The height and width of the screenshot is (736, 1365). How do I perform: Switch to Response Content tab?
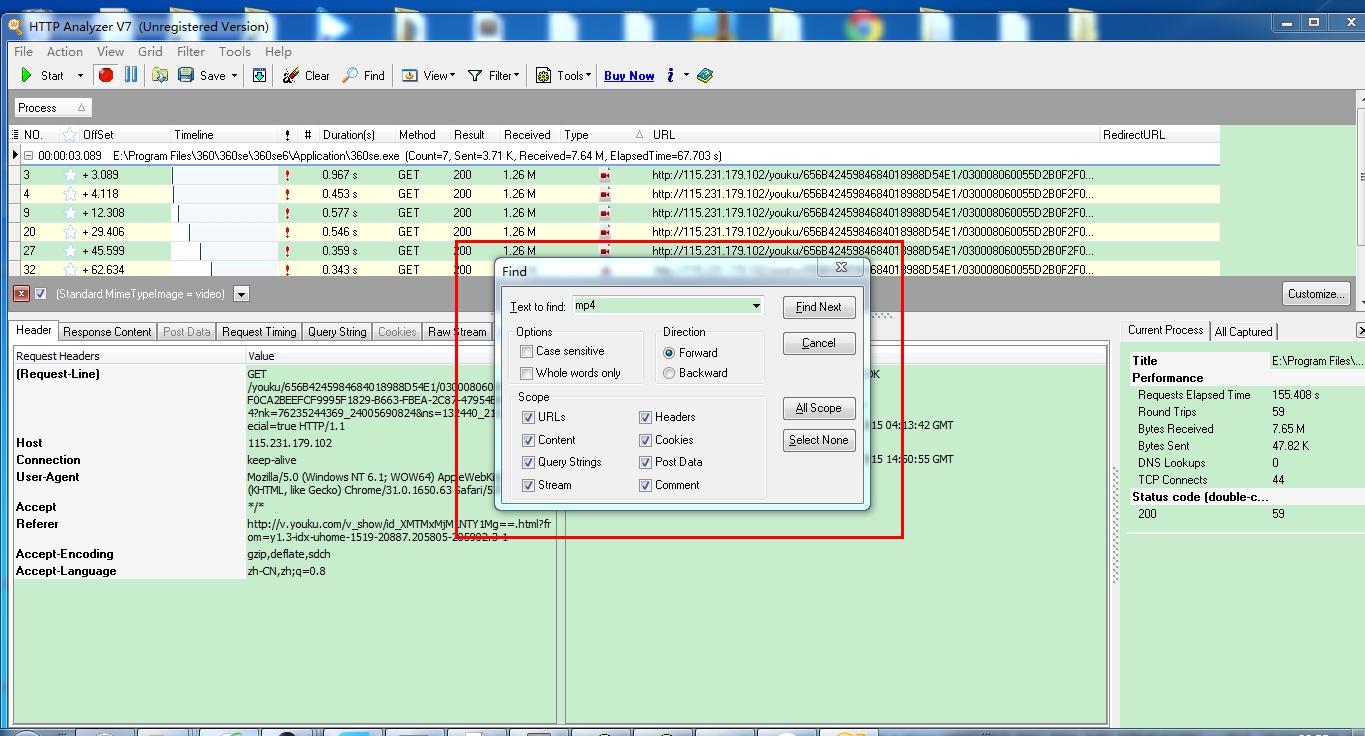pos(107,332)
